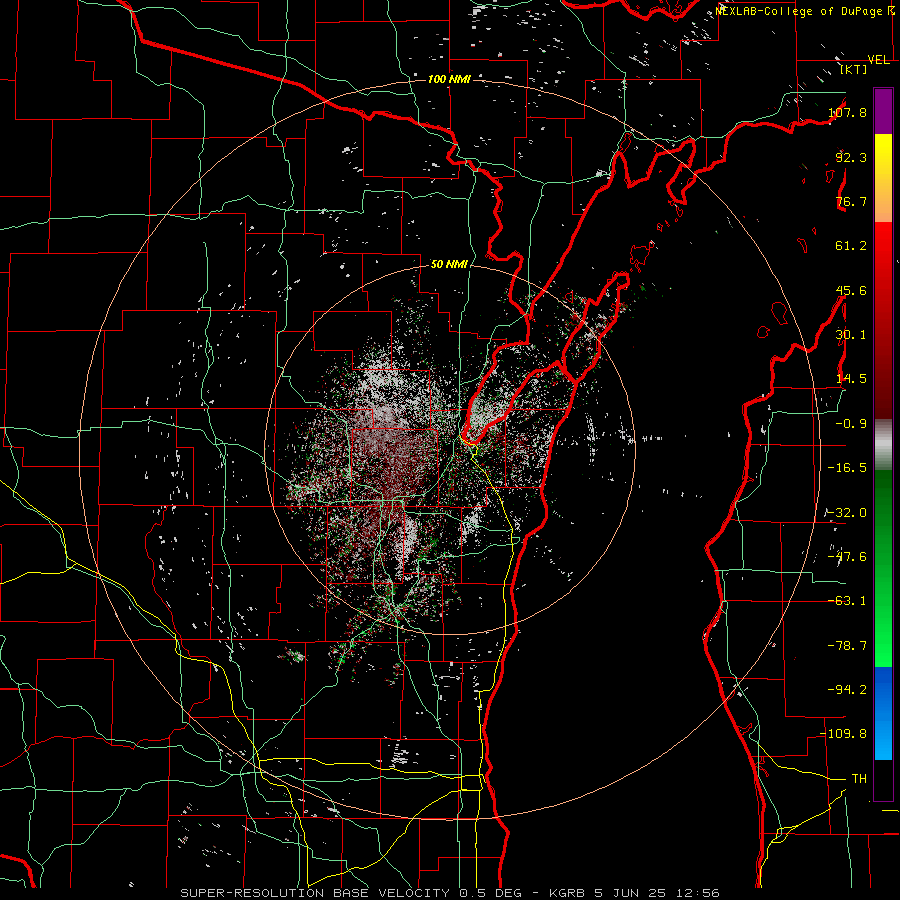900x900 pixels.
Task: Click the TH threshold label
Action: click(859, 779)
